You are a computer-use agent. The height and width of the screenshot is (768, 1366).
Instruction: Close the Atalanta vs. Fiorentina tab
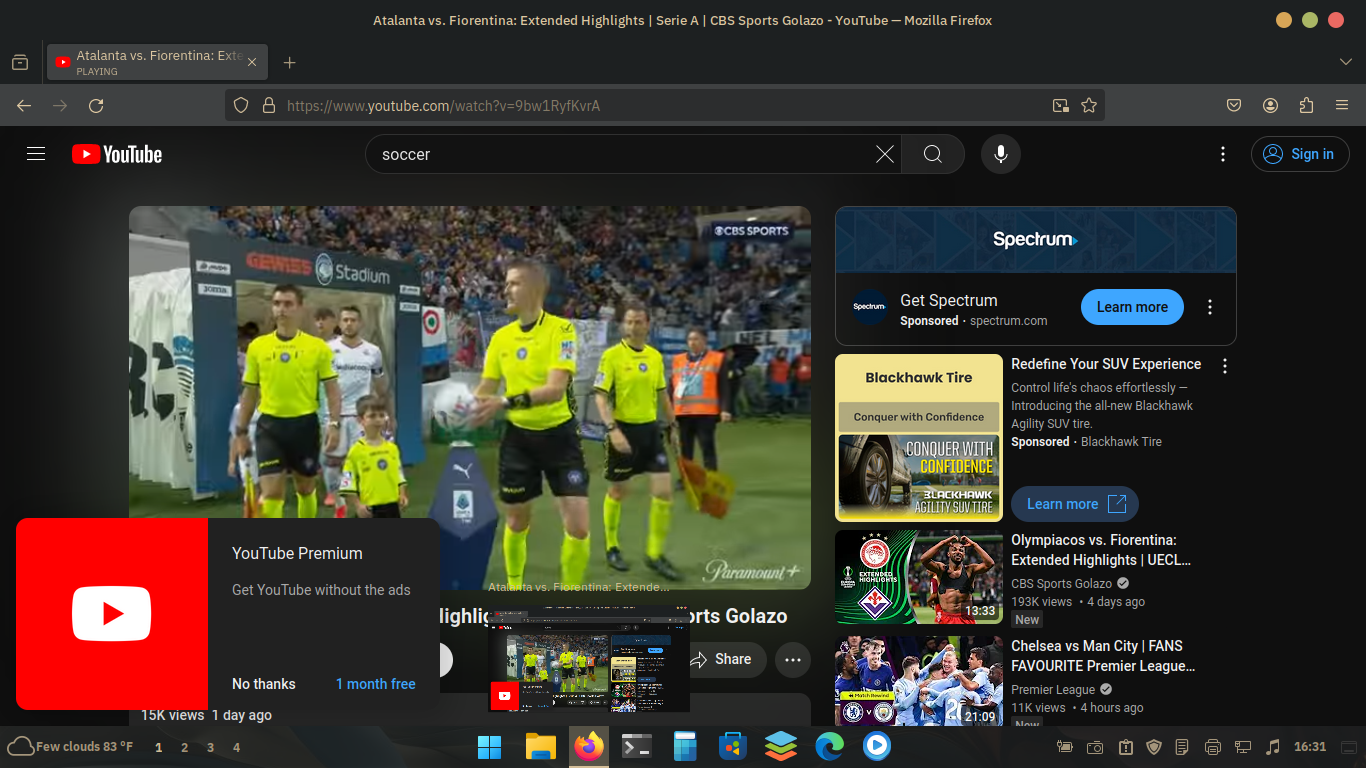pyautogui.click(x=252, y=62)
